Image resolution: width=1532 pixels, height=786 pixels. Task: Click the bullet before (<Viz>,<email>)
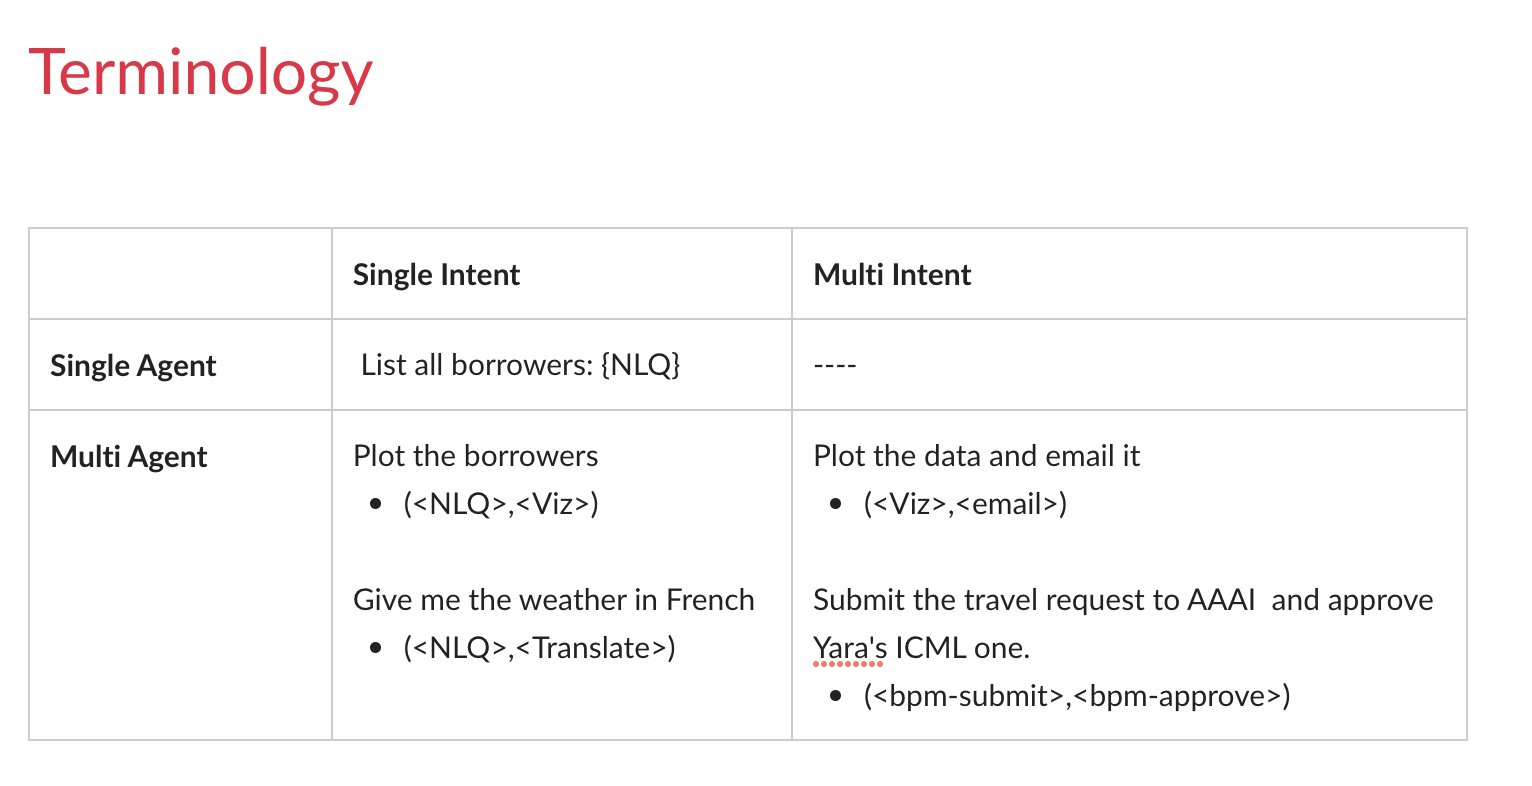click(836, 505)
